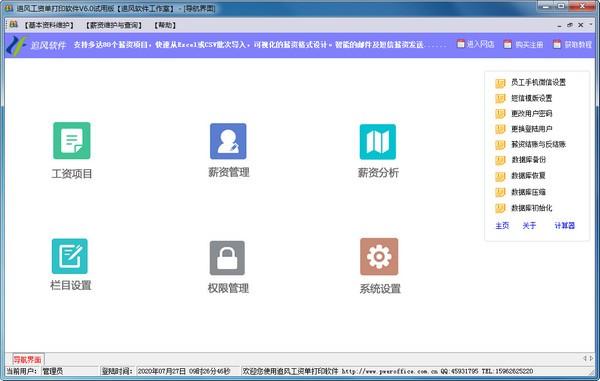Open the blue 薪资管理 user icon

[x=228, y=141]
